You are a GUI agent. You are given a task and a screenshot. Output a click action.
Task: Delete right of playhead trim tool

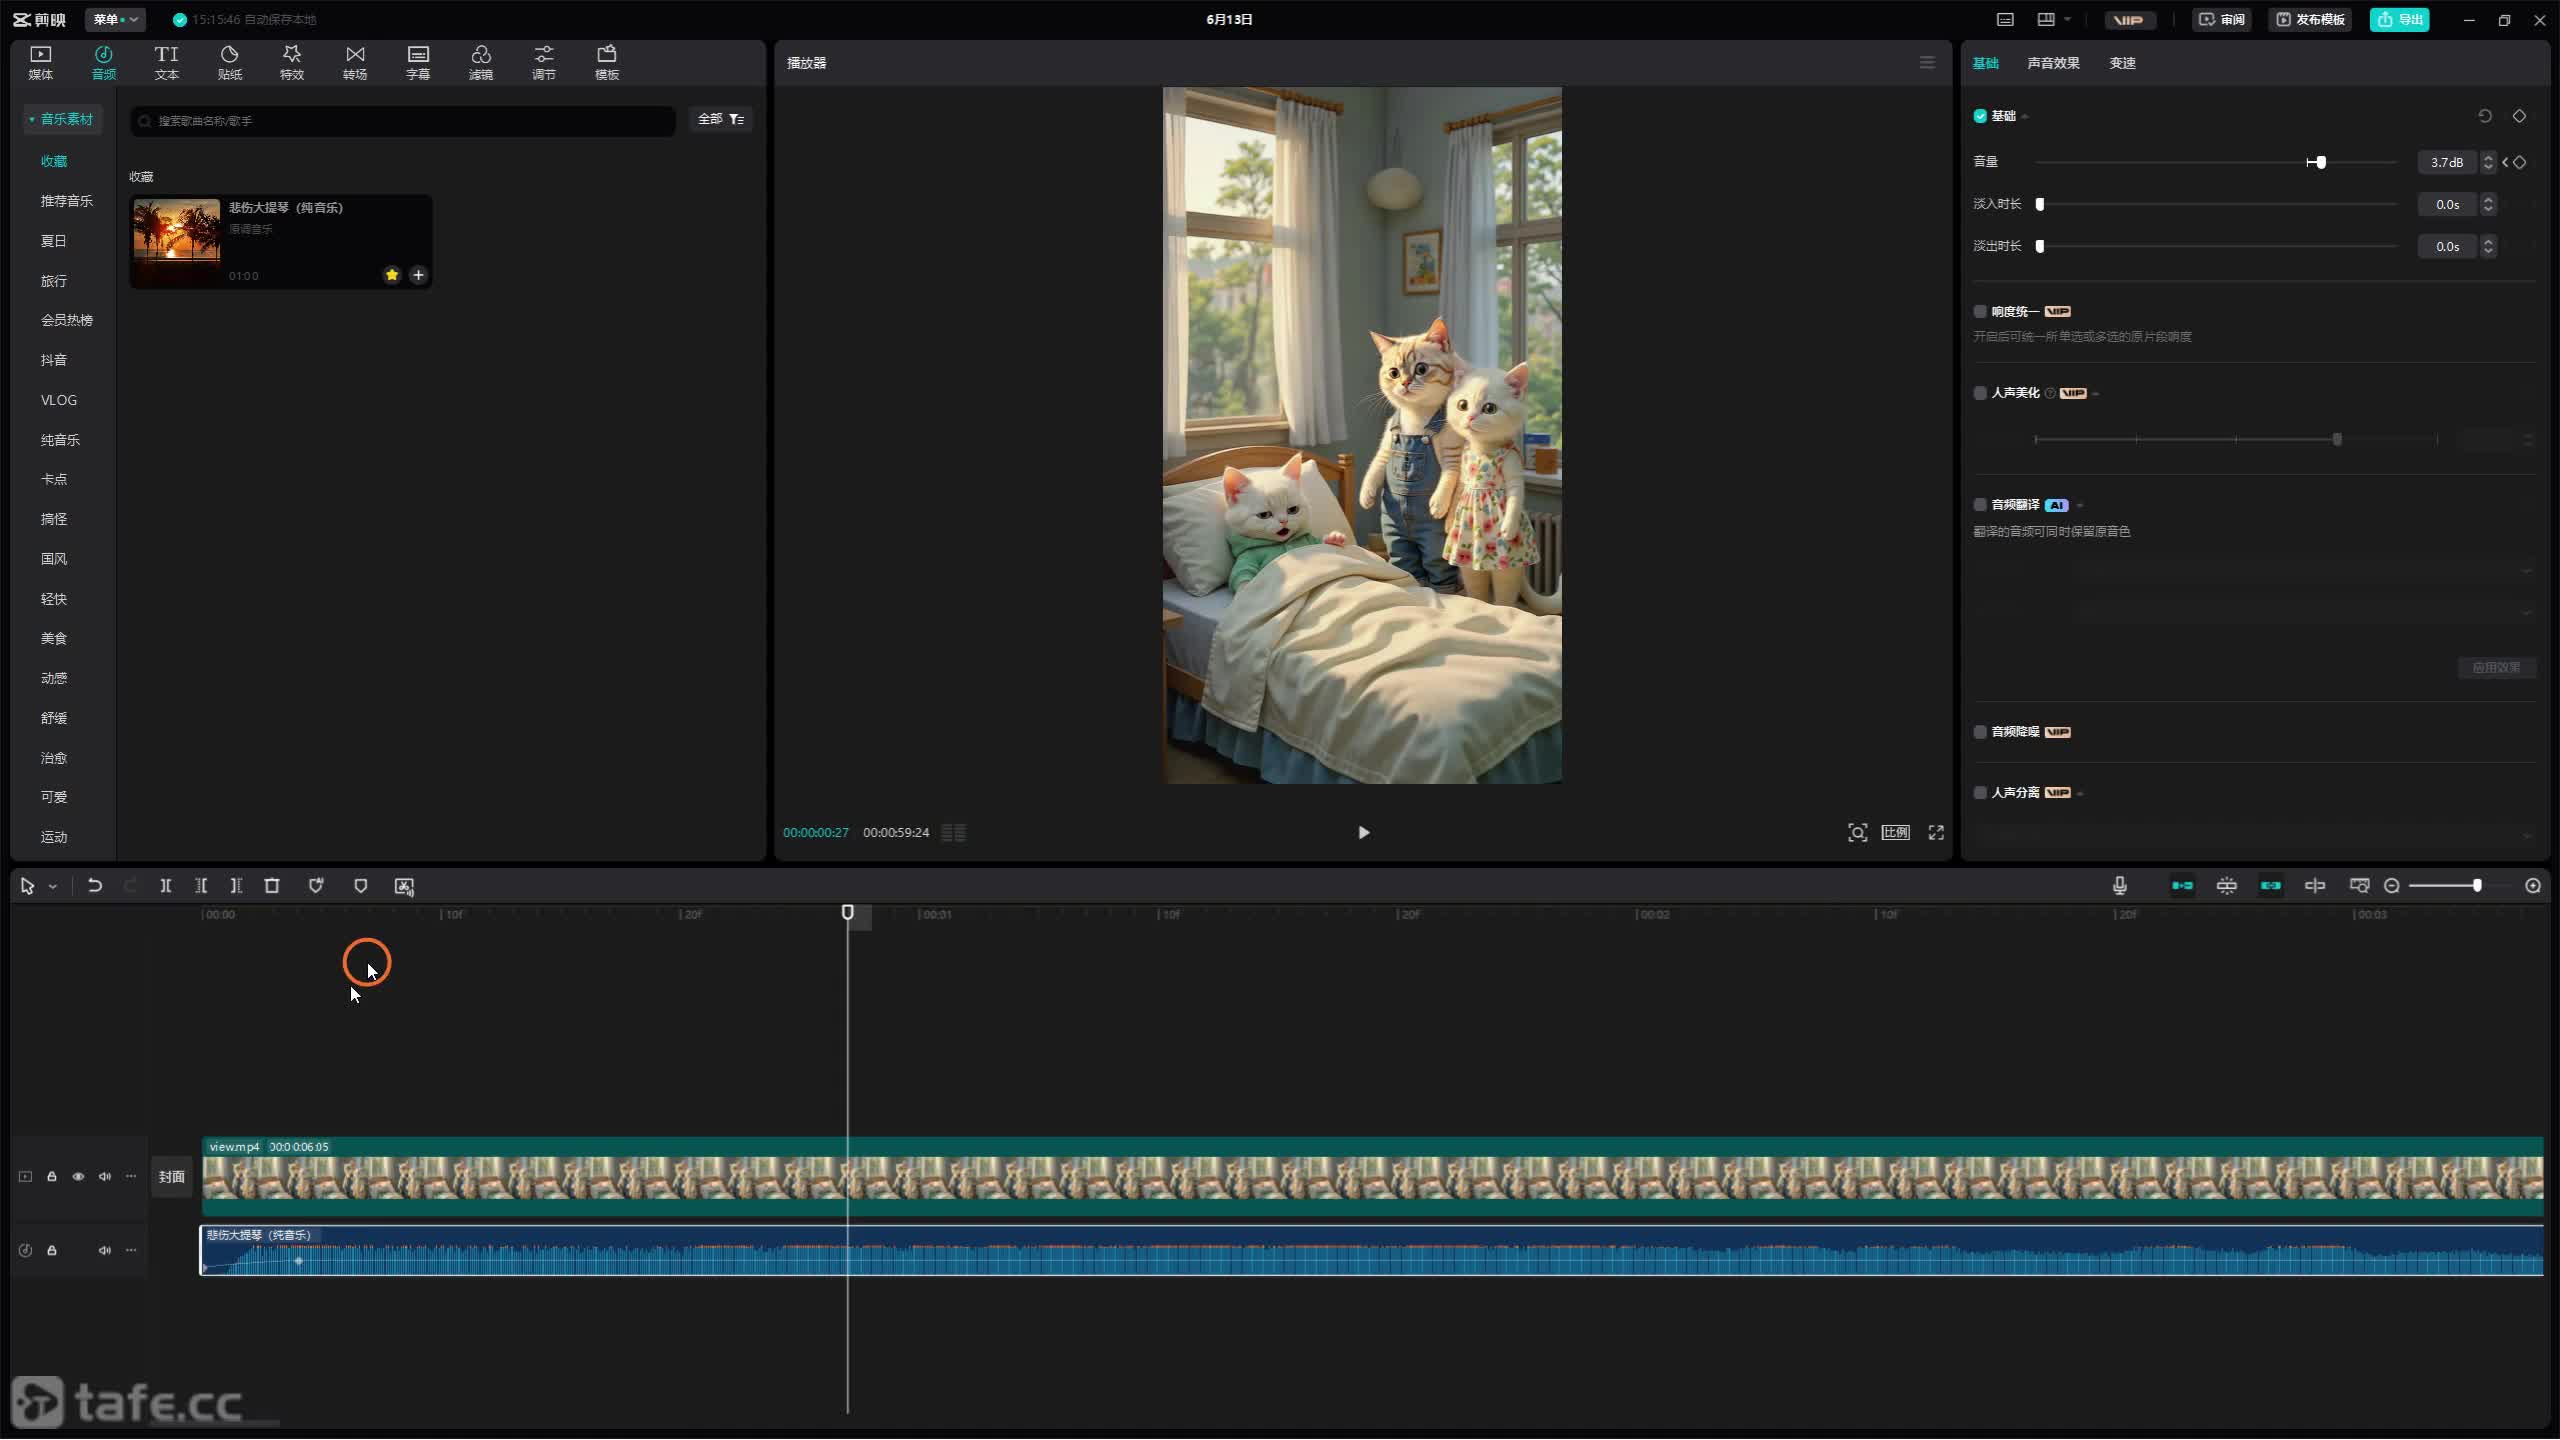point(236,886)
